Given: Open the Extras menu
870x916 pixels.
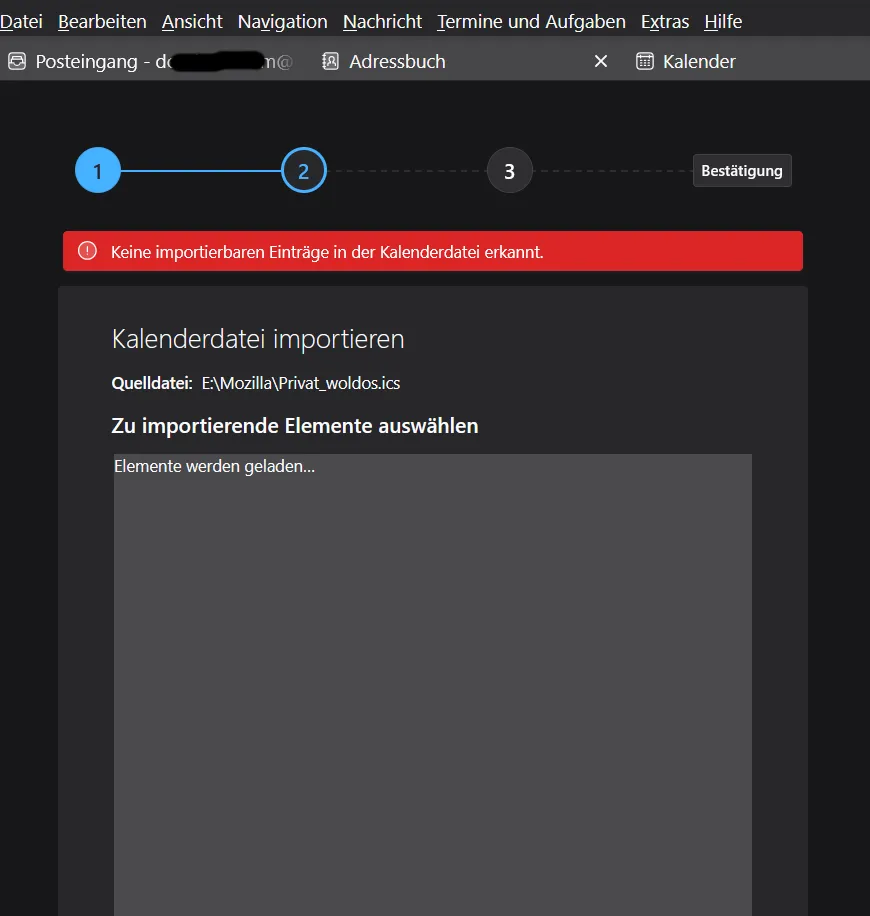Looking at the screenshot, I should coord(665,22).
